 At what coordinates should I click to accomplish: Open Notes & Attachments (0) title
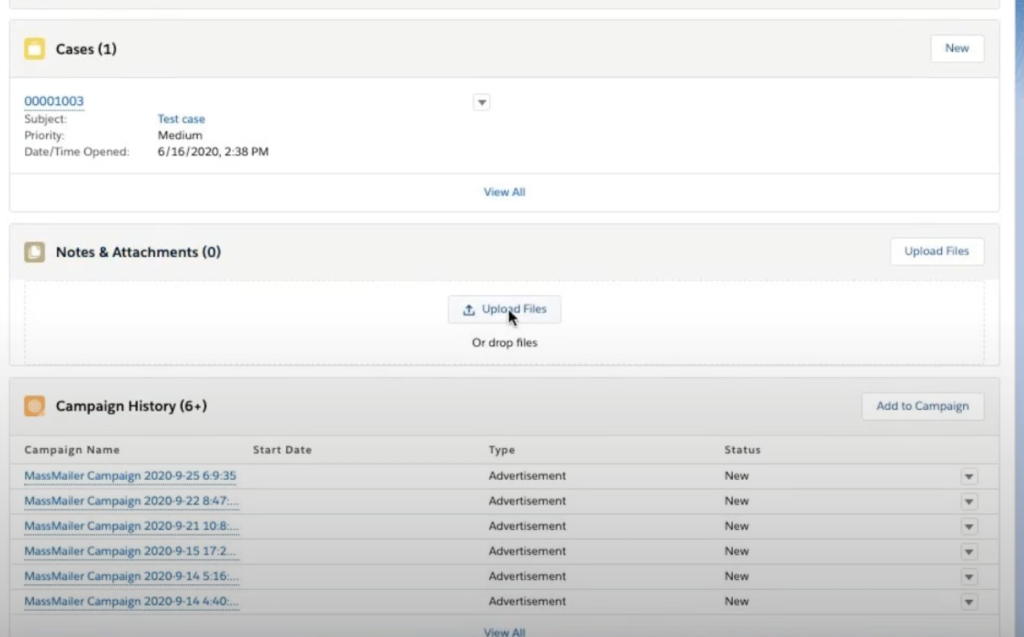coord(138,252)
